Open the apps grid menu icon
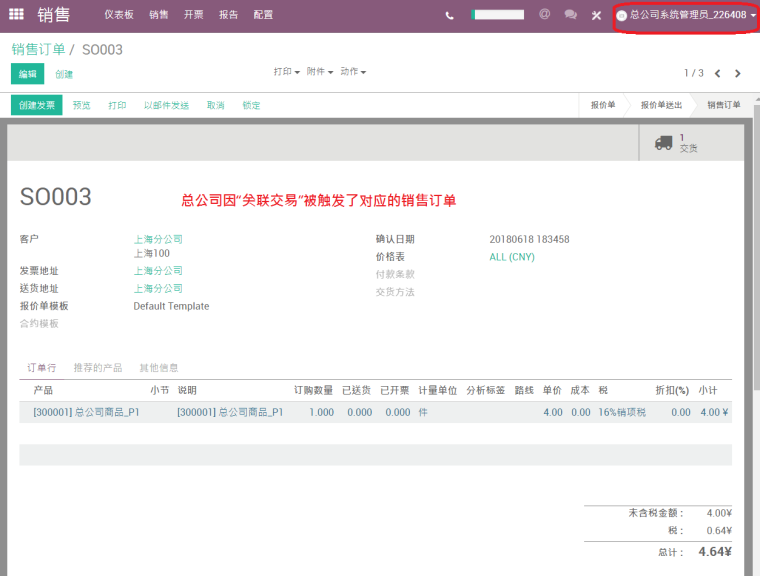The height and width of the screenshot is (576, 760). pyautogui.click(x=16, y=15)
